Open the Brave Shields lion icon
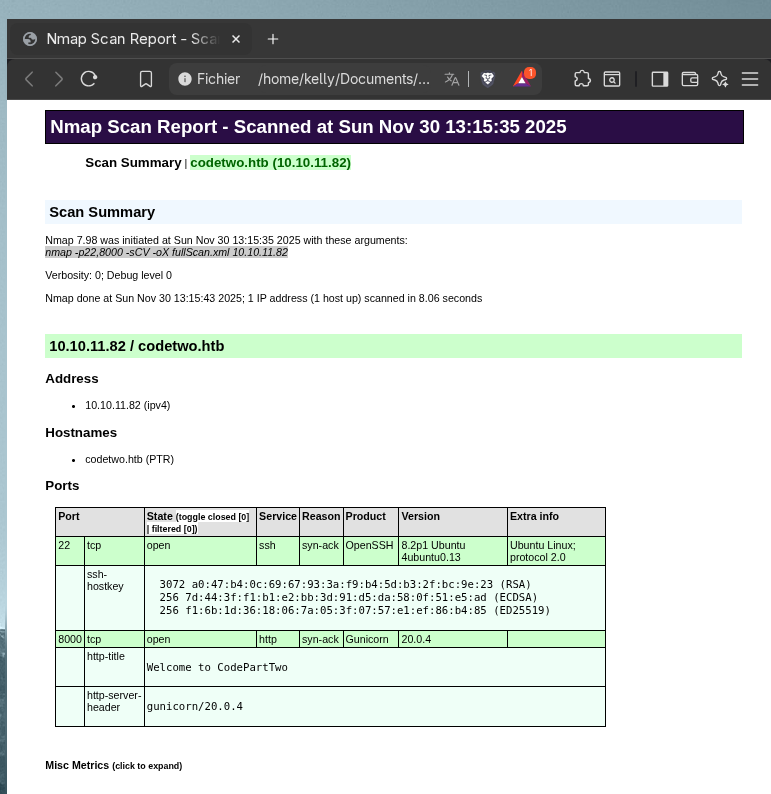 (x=488, y=79)
